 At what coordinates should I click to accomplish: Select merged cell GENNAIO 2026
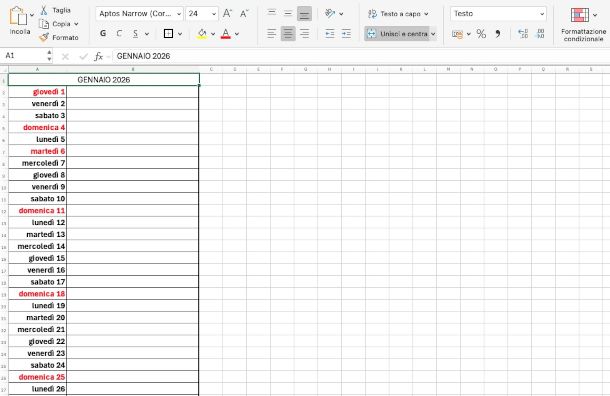point(104,80)
